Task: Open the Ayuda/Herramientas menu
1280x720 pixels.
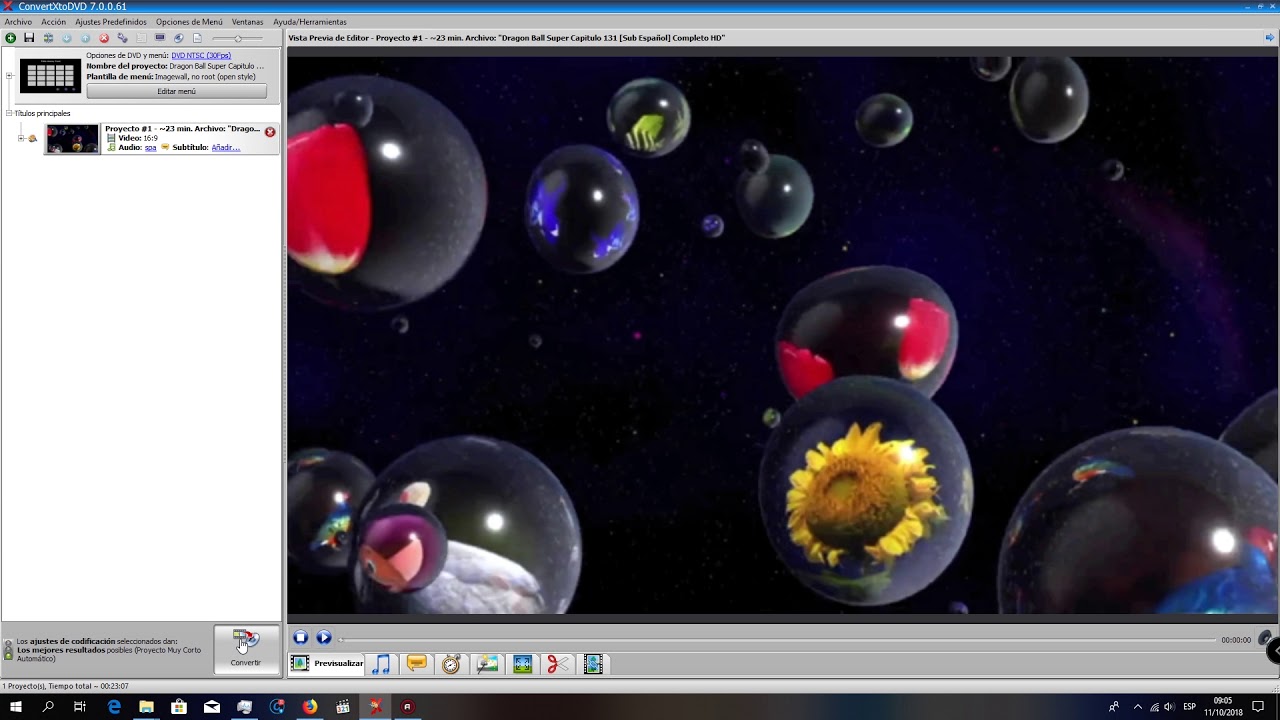Action: (x=310, y=22)
